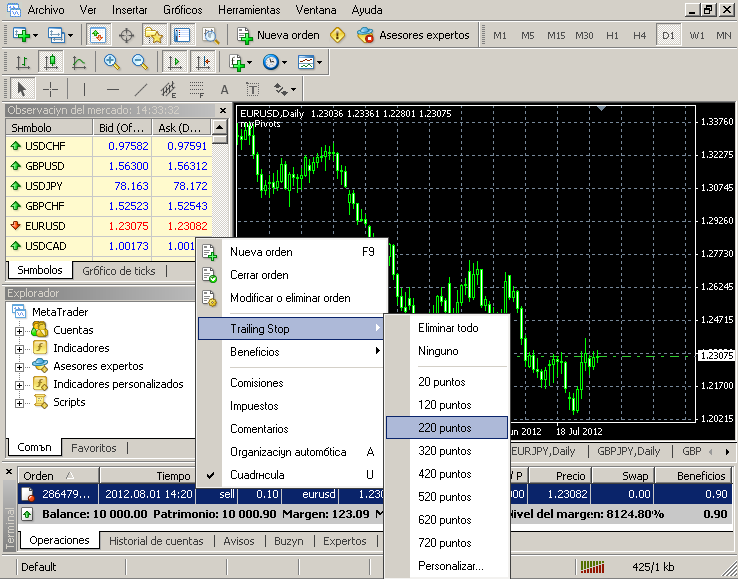Select the line chart type icon
Screen dimensions: 738x579
point(78,62)
